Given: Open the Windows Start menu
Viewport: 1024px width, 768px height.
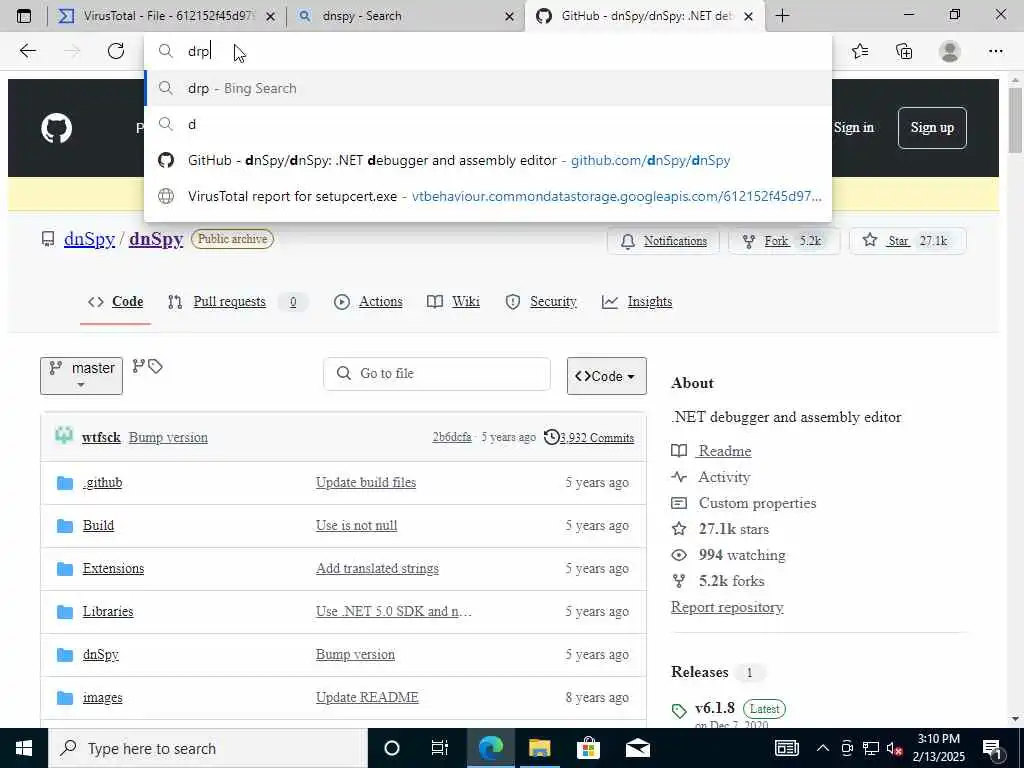Looking at the screenshot, I should pyautogui.click(x=24, y=748).
